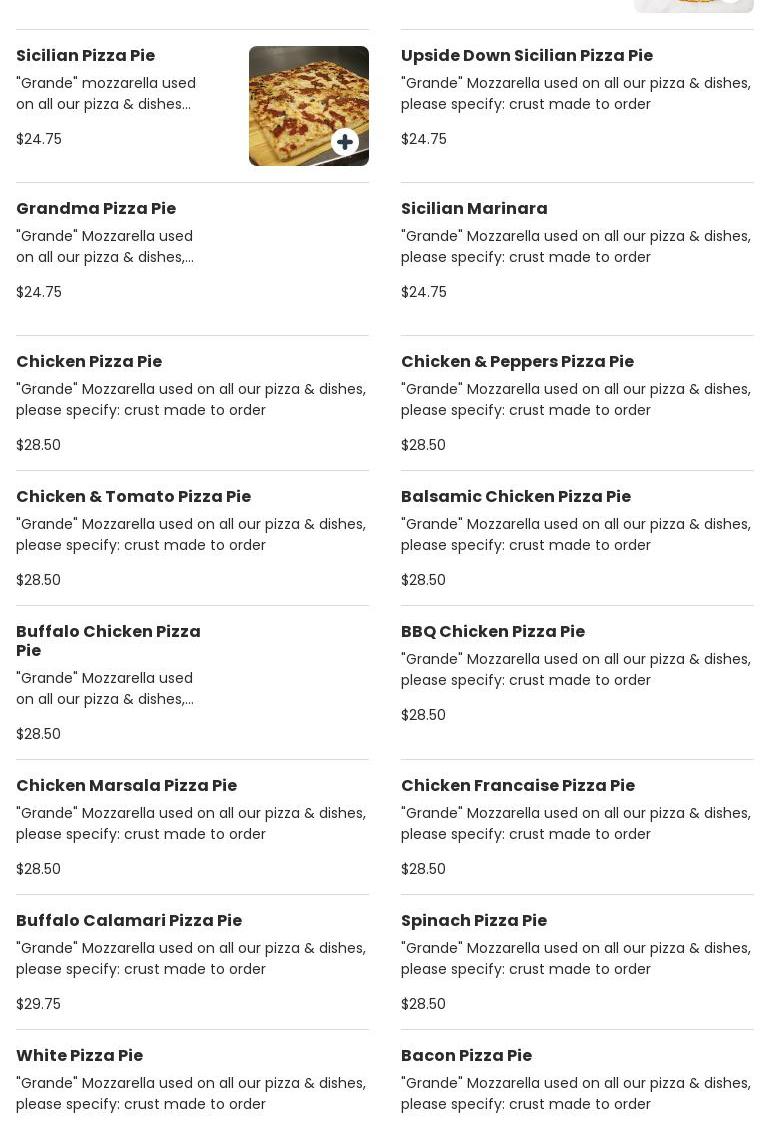
Task: Select White Pizza Pie
Action: (79, 1056)
